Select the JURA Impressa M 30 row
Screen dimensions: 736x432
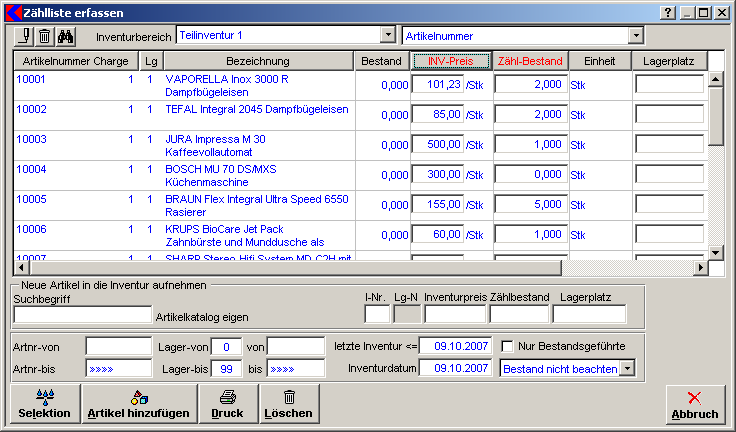coord(215,145)
